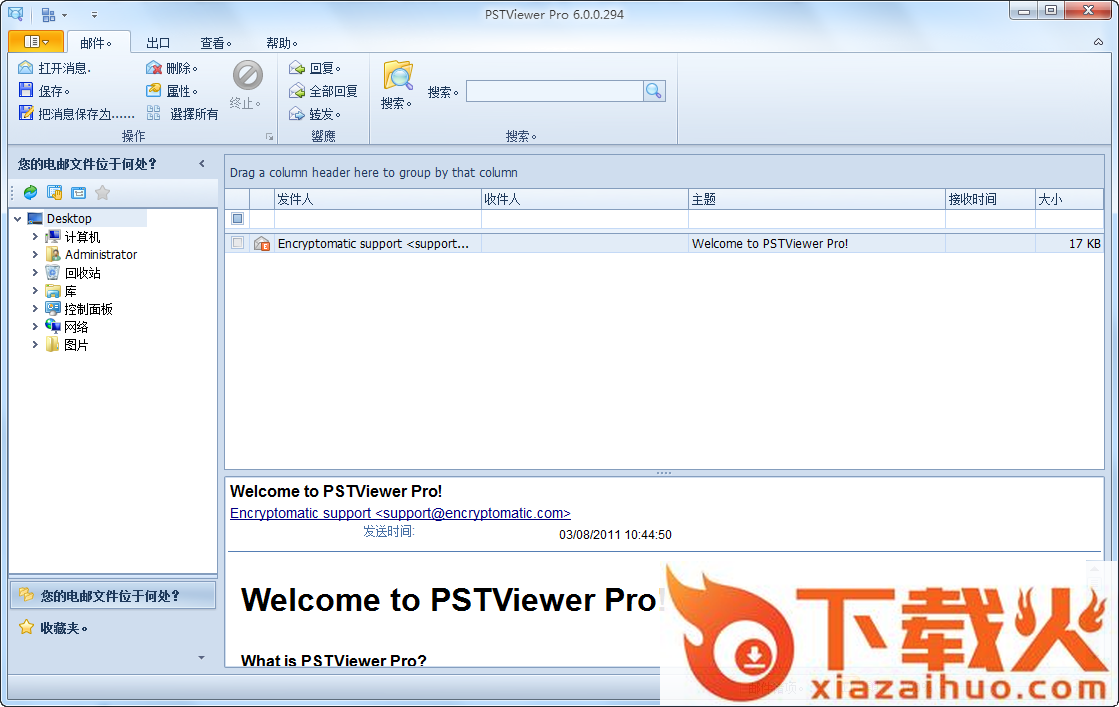Viewport: 1119px width, 707px height.
Task: Click the stop (终止) circle icon
Action: 248,75
